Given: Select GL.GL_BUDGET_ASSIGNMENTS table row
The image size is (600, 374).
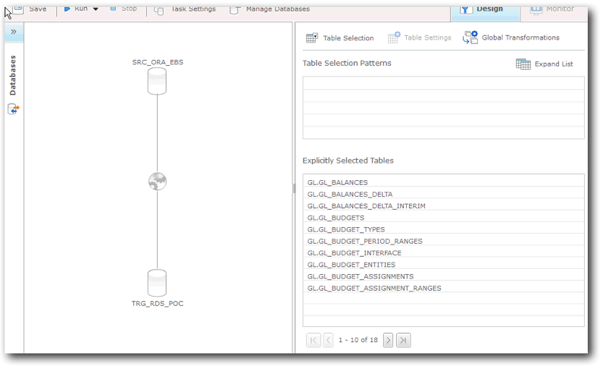Looking at the screenshot, I should coord(443,276).
